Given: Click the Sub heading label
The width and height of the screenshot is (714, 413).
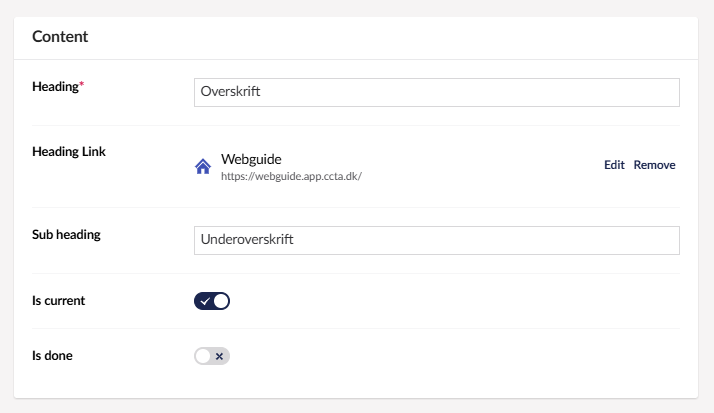Looking at the screenshot, I should click(x=66, y=235).
